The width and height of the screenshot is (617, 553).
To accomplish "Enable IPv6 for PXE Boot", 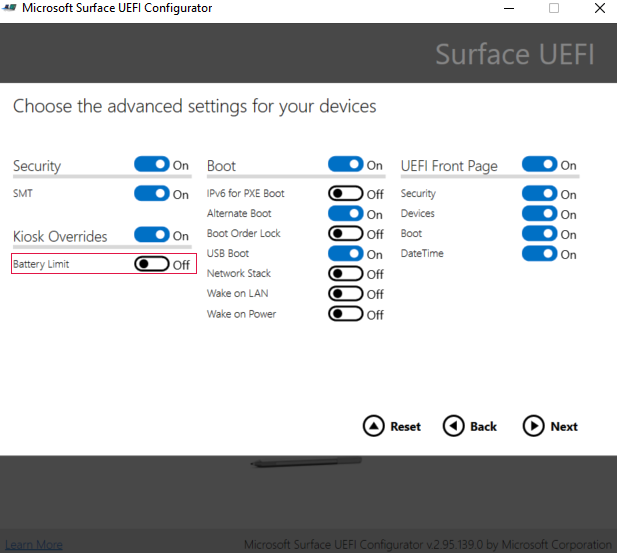I will 345,193.
